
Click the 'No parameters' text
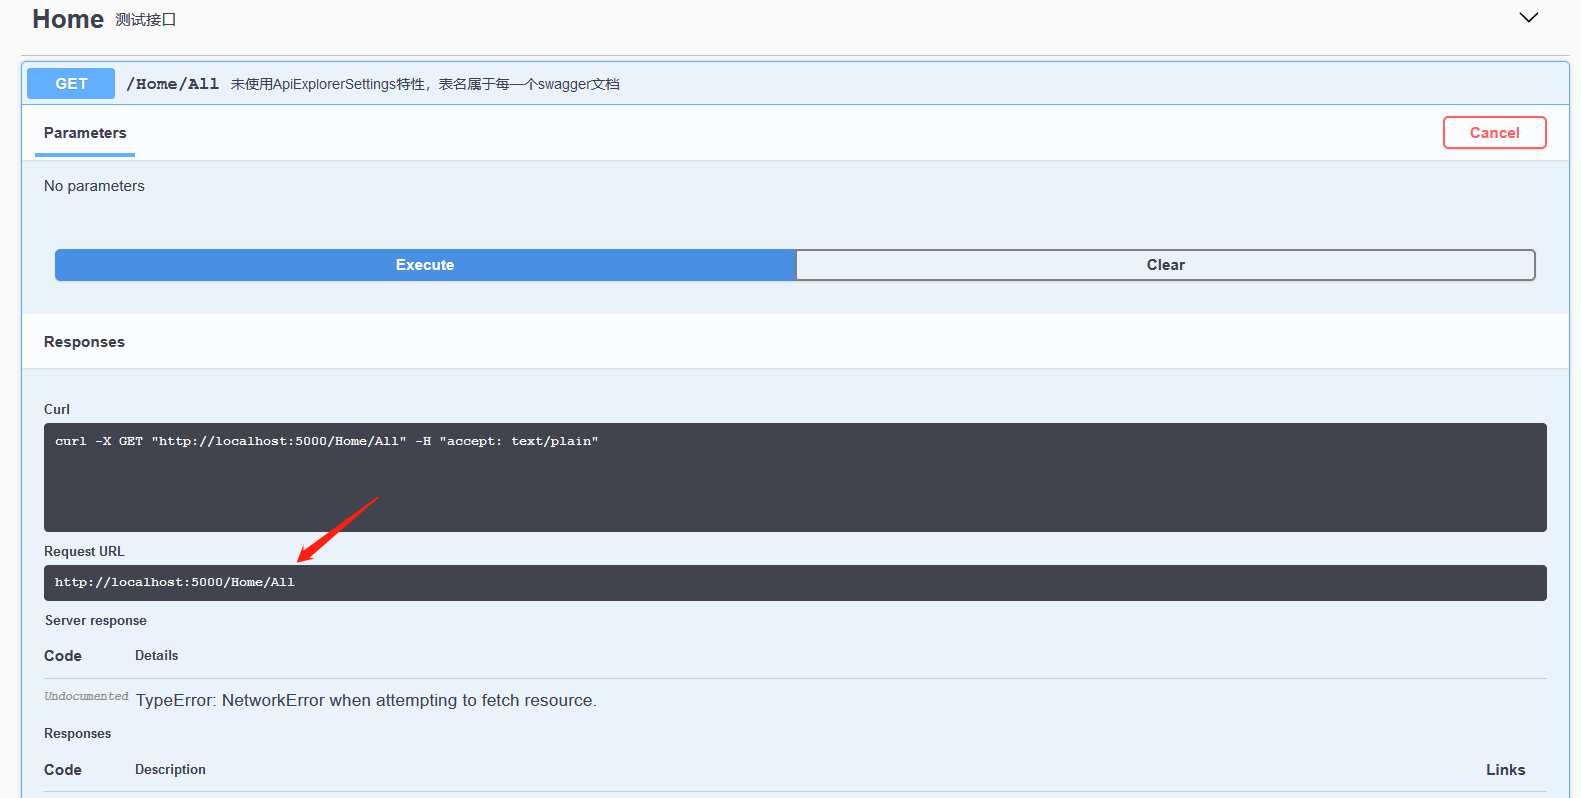[94, 186]
